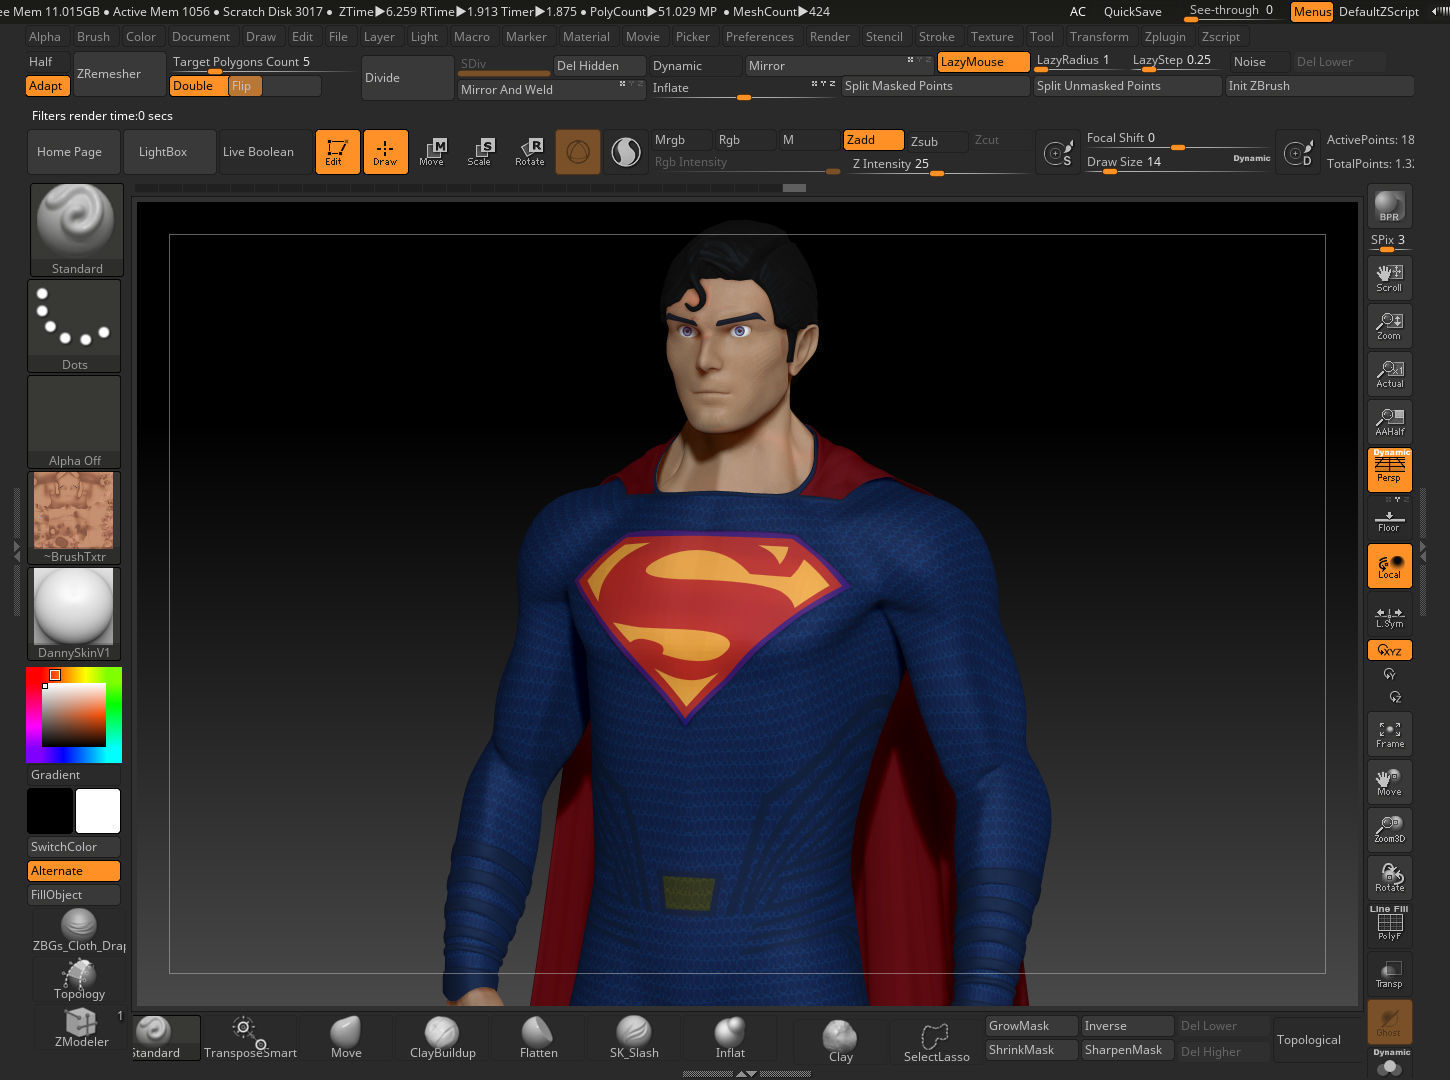
Task: Select the SelectLasso brush
Action: click(x=936, y=1042)
